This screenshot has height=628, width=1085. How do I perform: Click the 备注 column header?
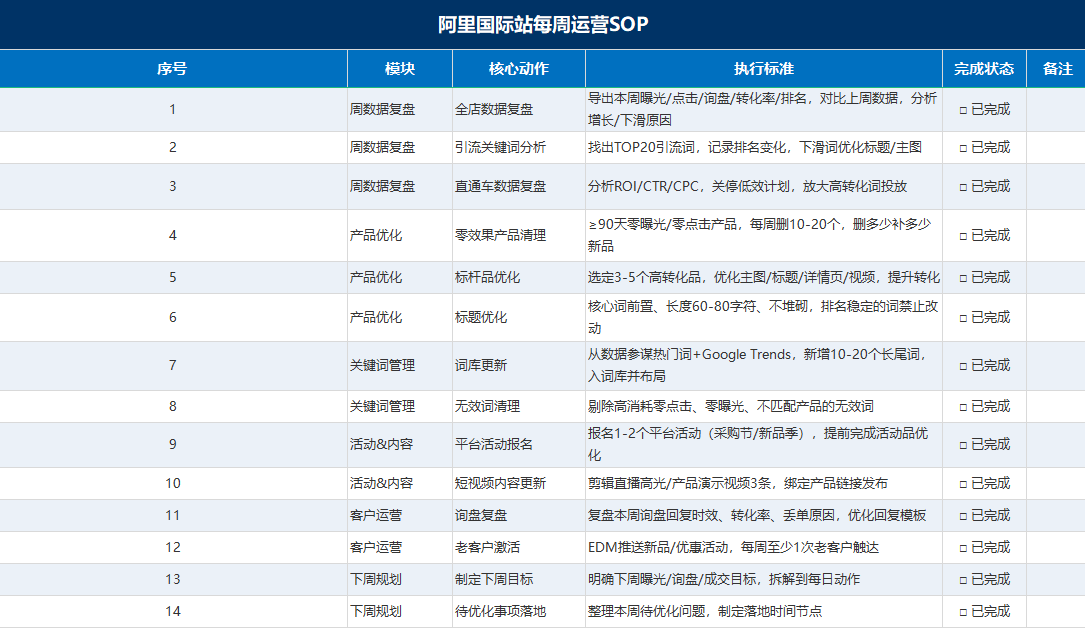1057,68
